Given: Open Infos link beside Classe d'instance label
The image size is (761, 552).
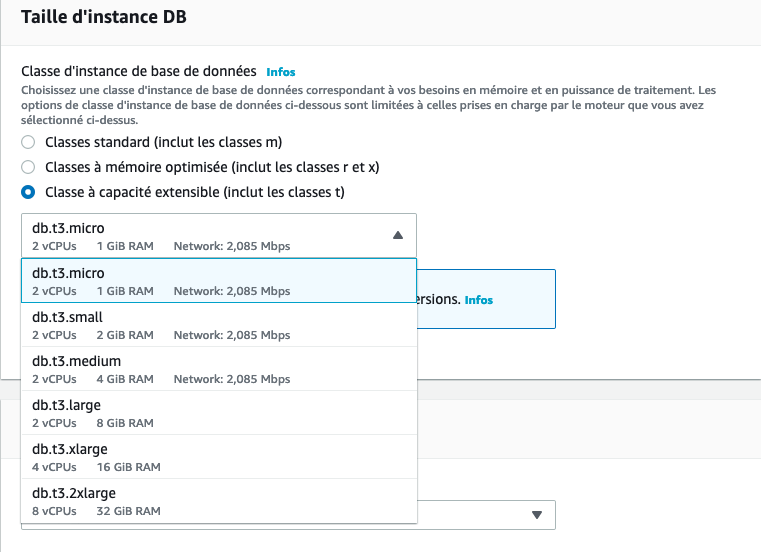Looking at the screenshot, I should [281, 72].
